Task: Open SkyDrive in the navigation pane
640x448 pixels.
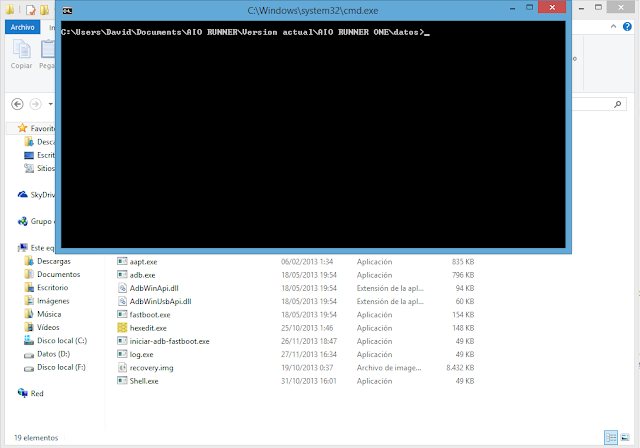Action: (x=36, y=195)
